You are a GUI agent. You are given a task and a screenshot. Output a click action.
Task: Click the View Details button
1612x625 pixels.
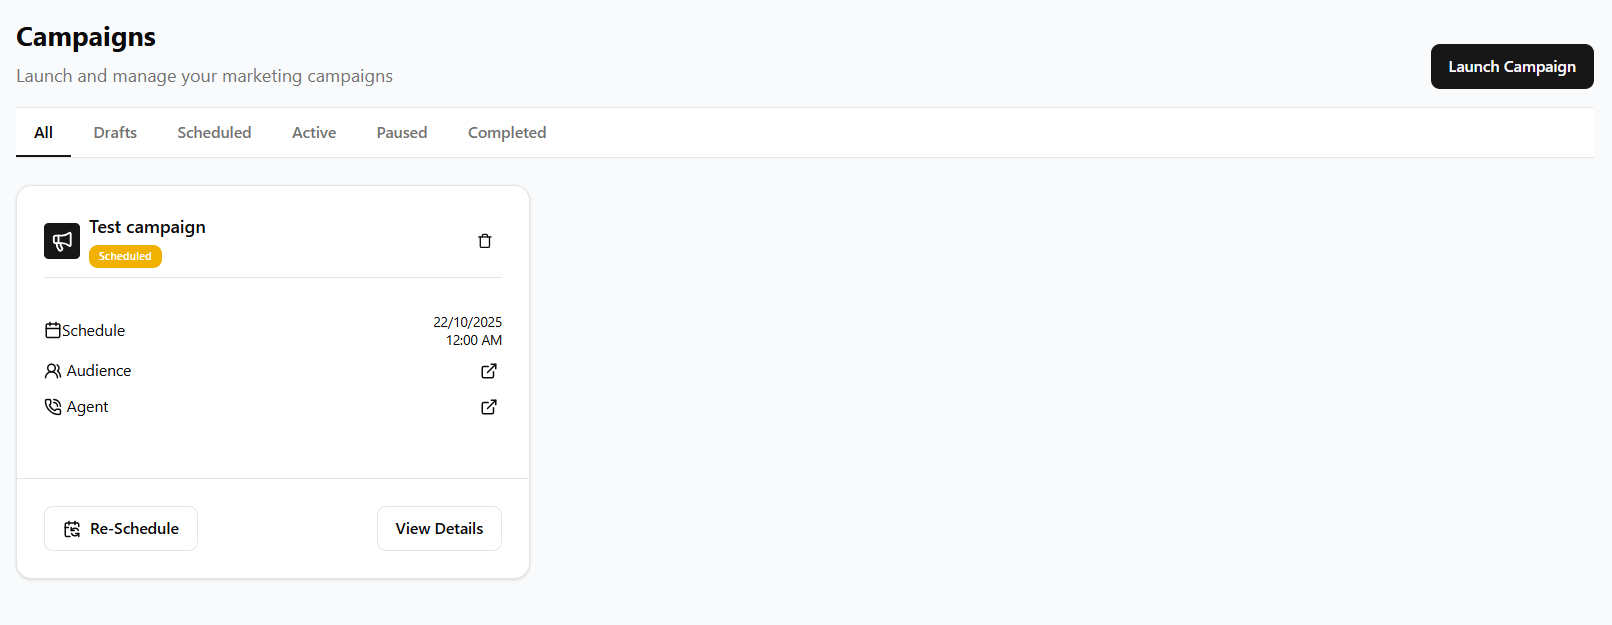[x=439, y=528]
